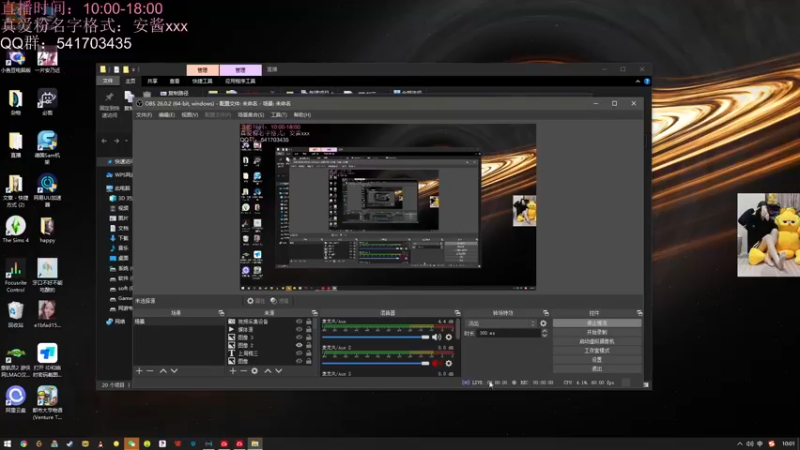Mute 麦克风/Aux with its speaker icon
800x450 pixels.
436,337
